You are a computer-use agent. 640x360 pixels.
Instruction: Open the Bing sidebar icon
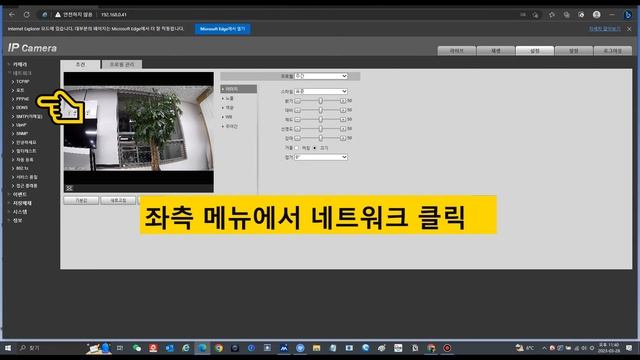tap(628, 15)
